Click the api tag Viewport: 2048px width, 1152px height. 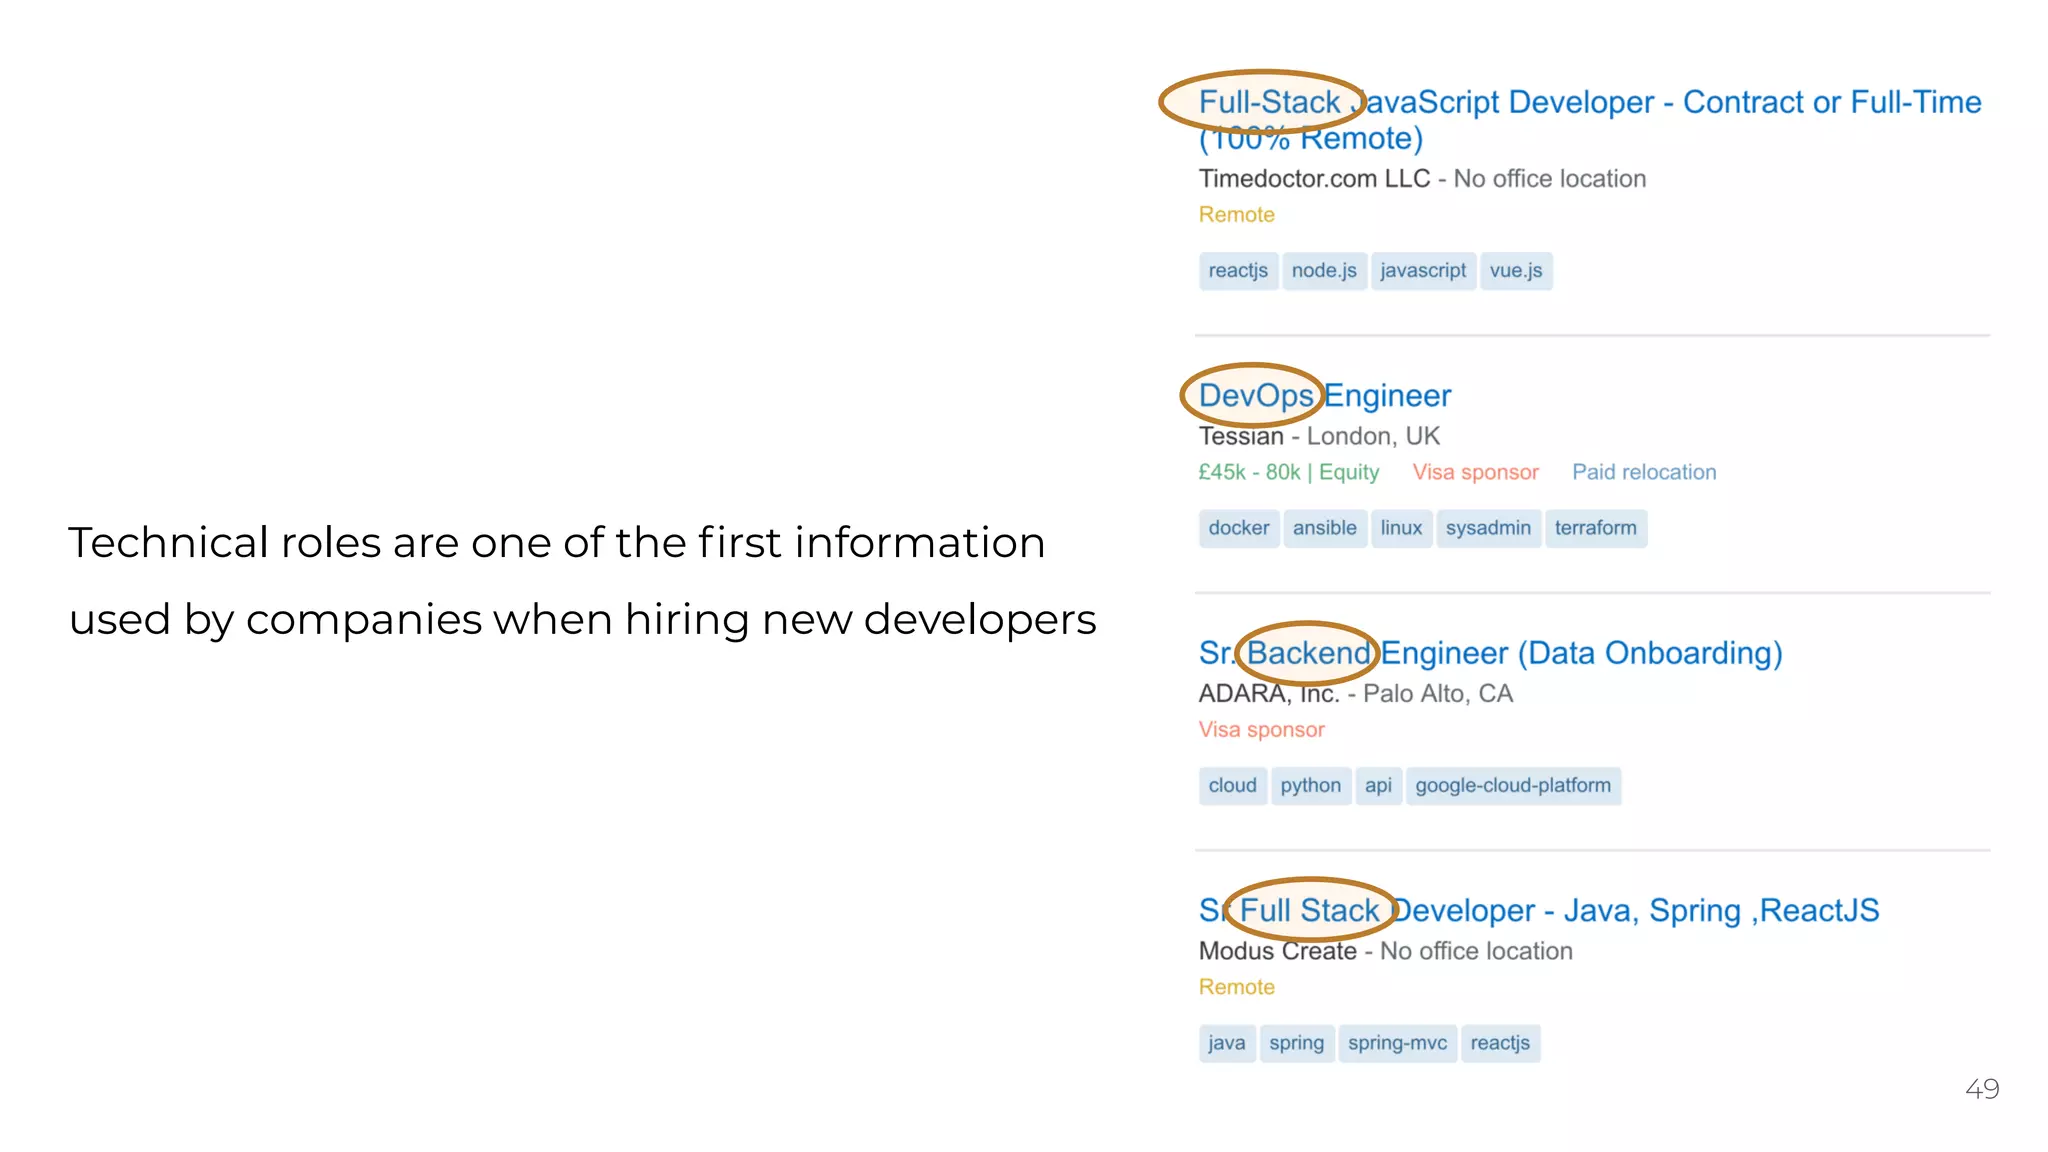[1378, 786]
